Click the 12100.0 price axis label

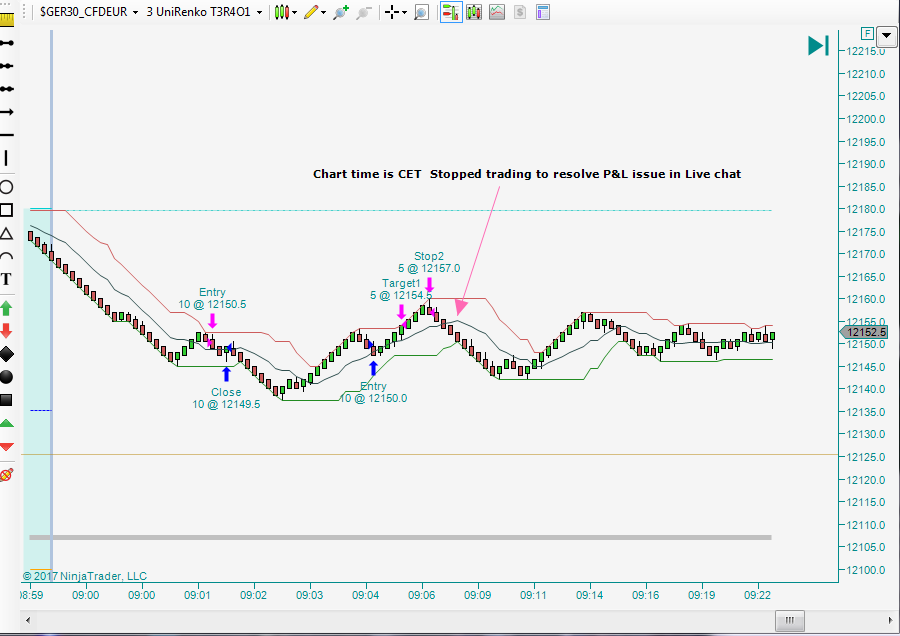[x=866, y=570]
